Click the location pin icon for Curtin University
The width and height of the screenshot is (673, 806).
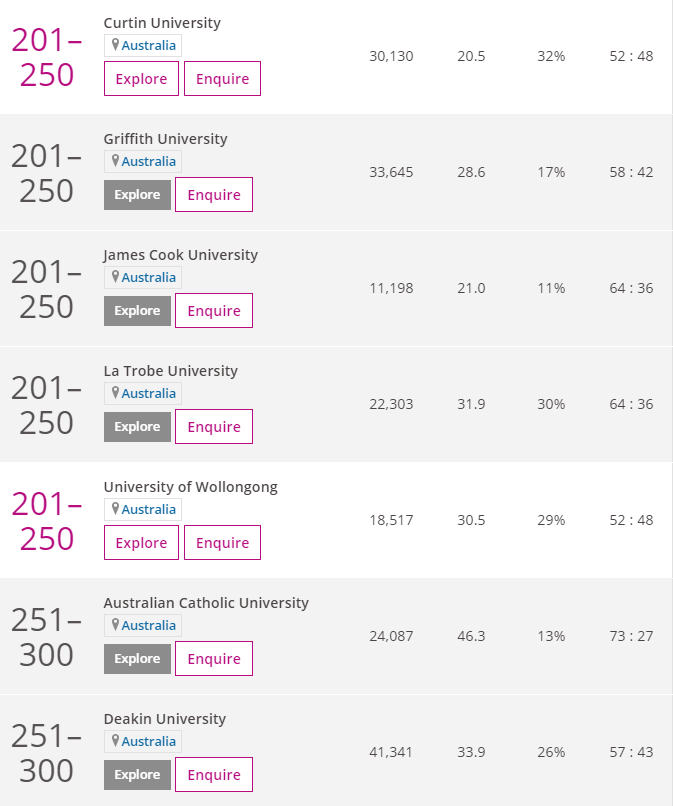click(115, 45)
